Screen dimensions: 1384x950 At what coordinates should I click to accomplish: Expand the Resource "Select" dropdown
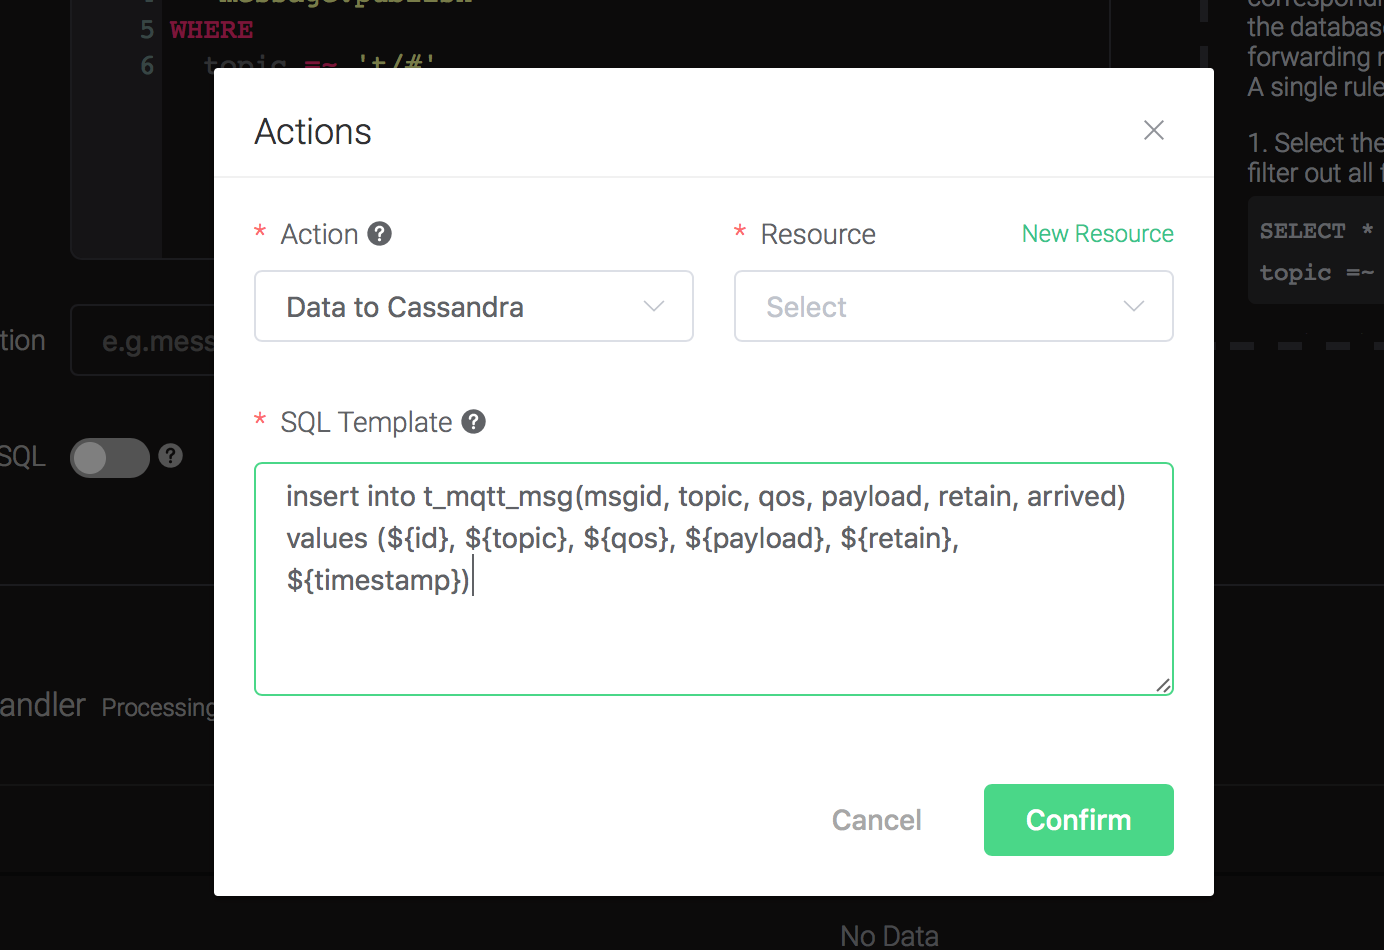953,306
